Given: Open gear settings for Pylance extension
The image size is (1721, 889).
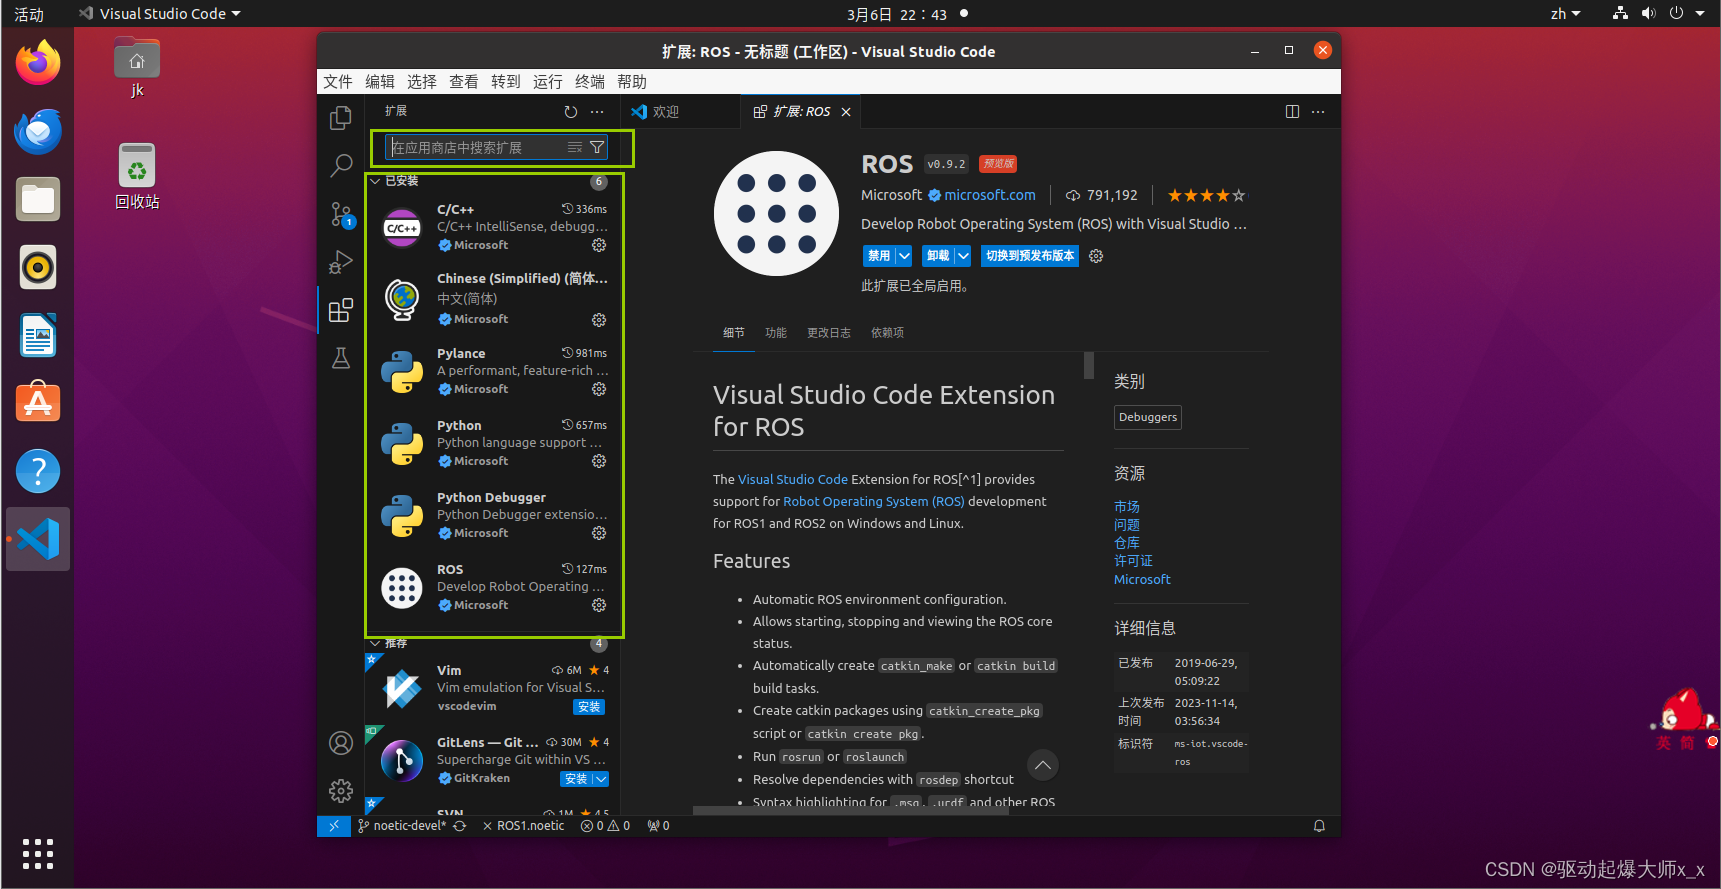Looking at the screenshot, I should (x=599, y=389).
